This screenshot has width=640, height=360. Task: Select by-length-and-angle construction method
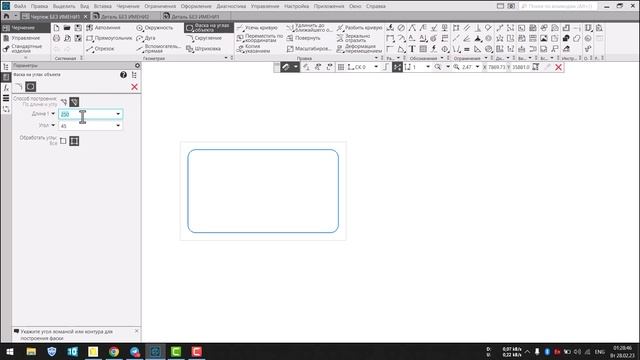[74, 102]
